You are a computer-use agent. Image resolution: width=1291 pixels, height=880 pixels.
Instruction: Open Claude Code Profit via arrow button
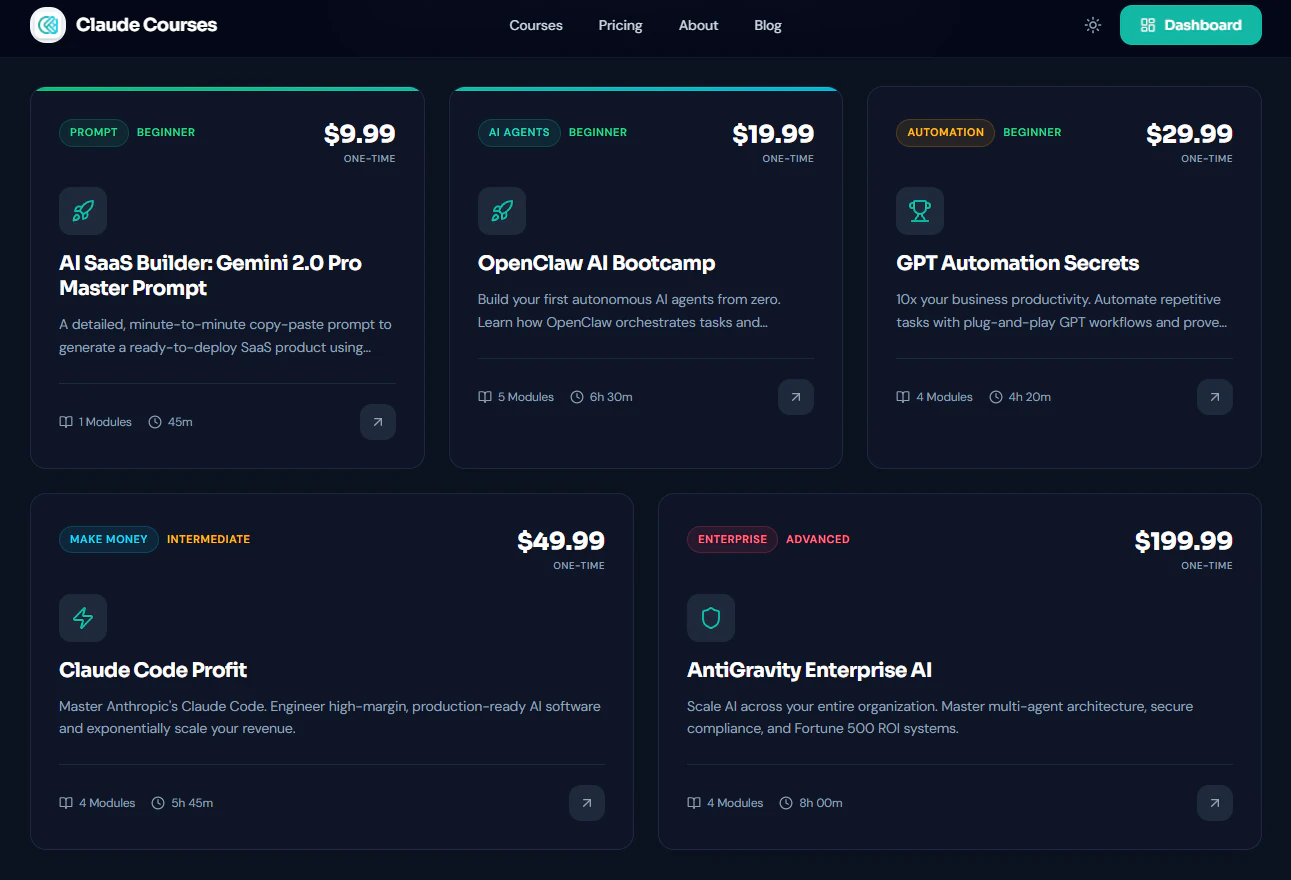pyautogui.click(x=587, y=803)
